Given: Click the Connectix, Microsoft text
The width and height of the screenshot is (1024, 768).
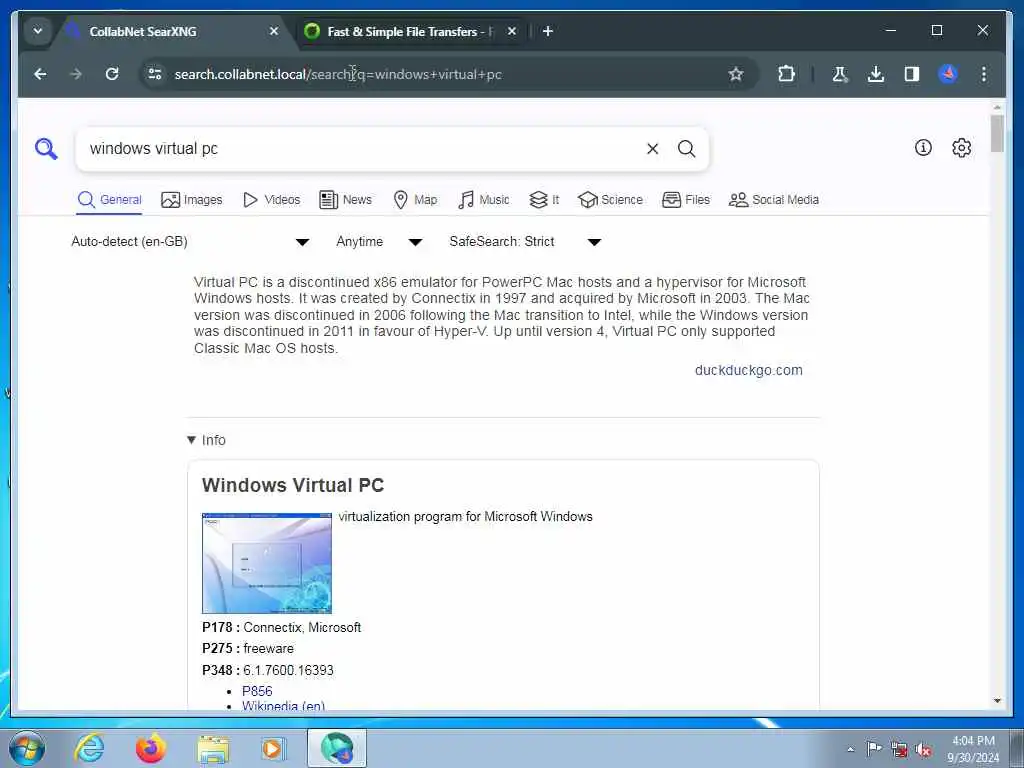Looking at the screenshot, I should point(302,628).
